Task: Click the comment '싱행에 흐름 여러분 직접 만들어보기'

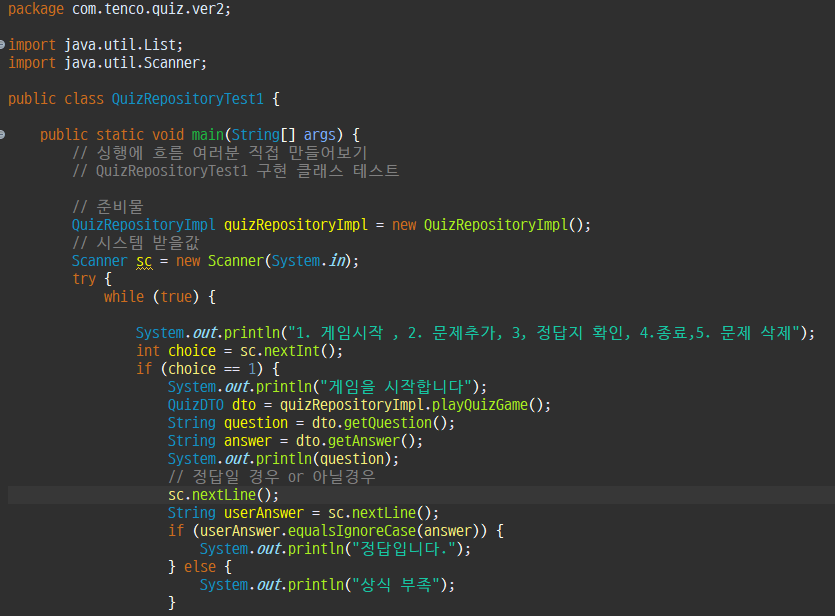Action: [232, 153]
